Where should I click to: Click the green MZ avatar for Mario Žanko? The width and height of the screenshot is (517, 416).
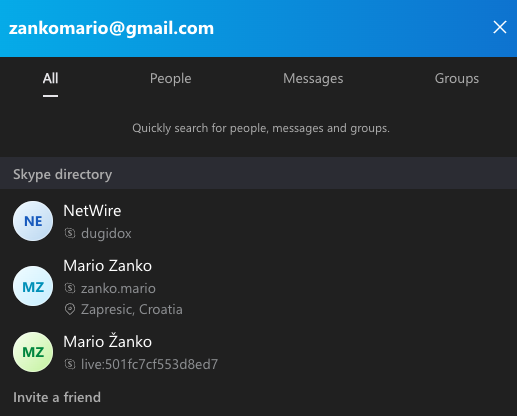click(33, 352)
